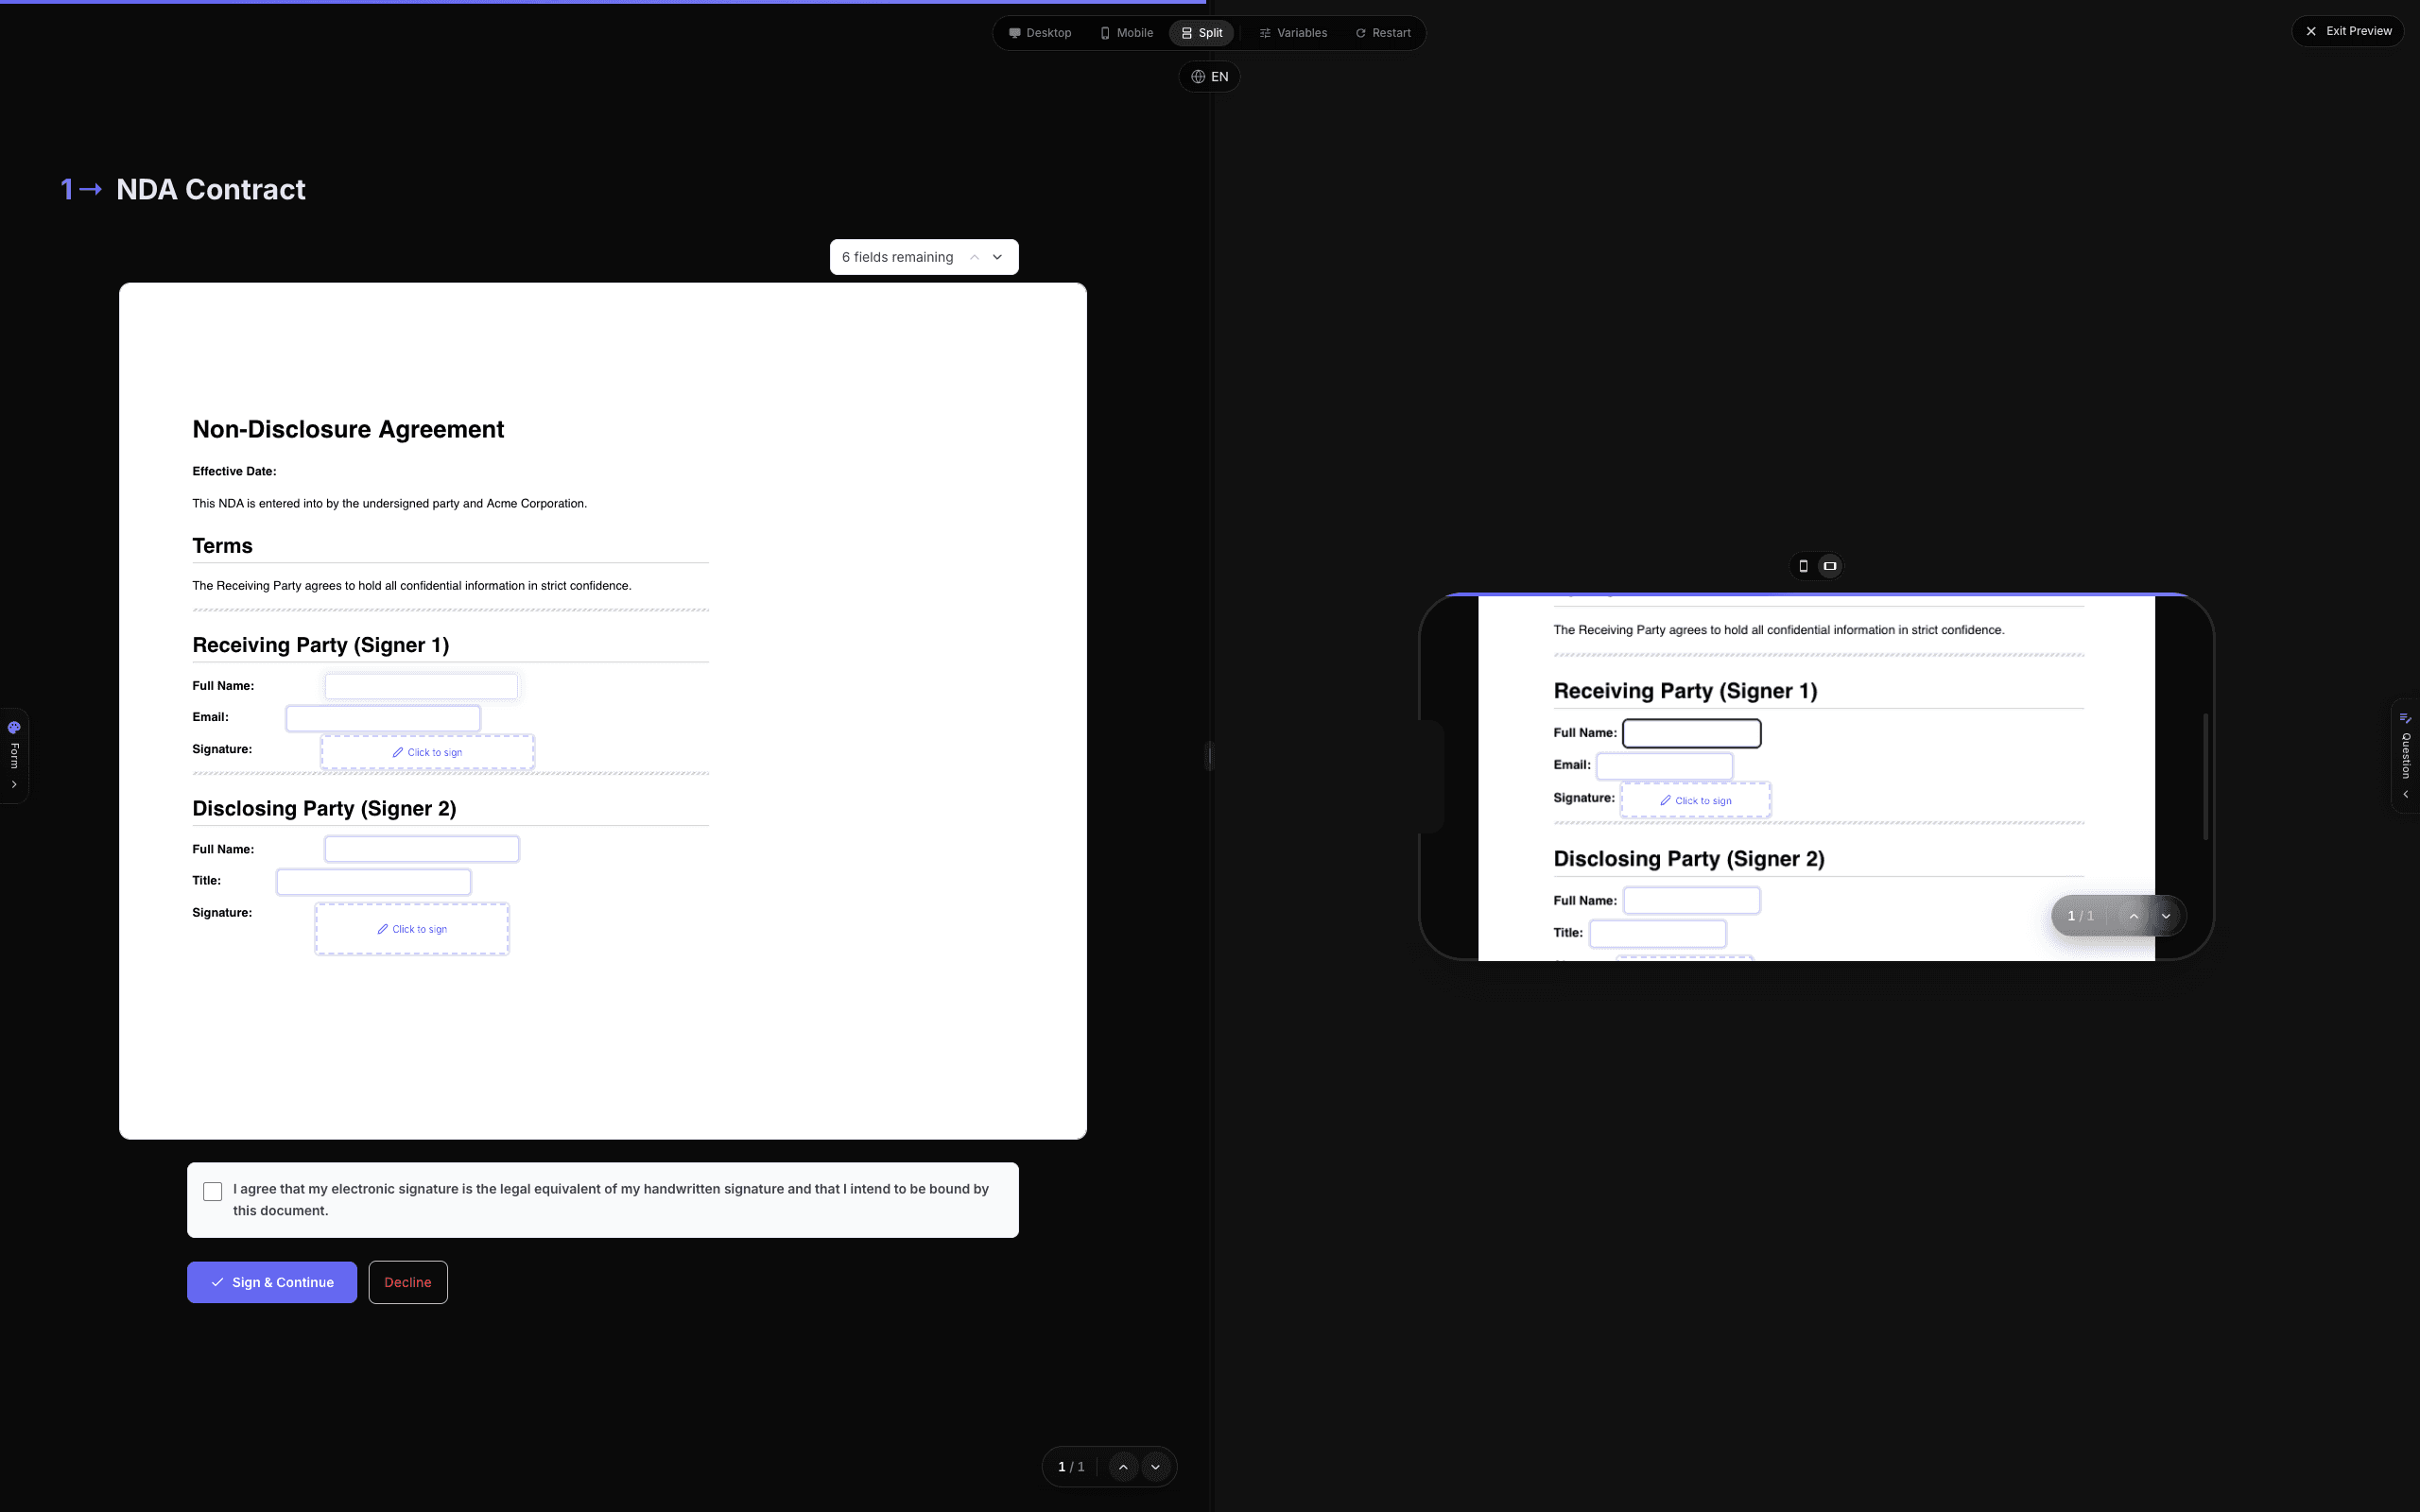Focus Signer 1 Email field in desktop view
Screen dimensions: 2420x1512
[383, 718]
